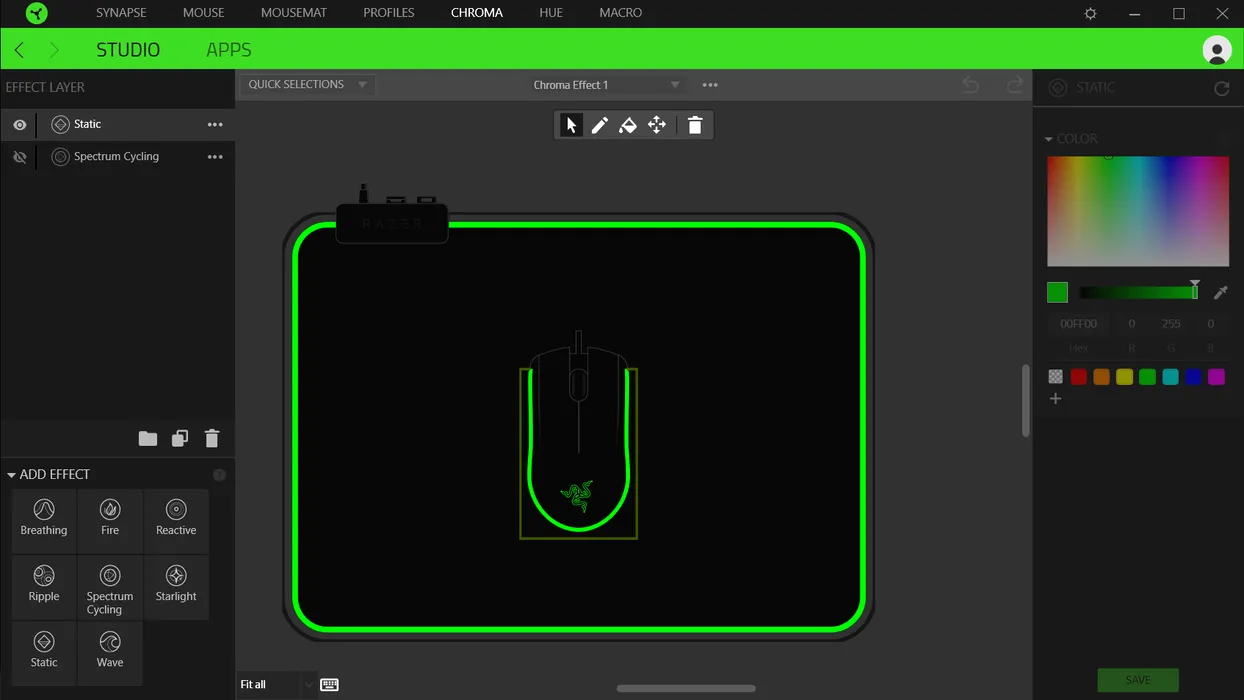The image size is (1244, 700).
Task: Choose the cyan preset swatch
Action: point(1171,377)
